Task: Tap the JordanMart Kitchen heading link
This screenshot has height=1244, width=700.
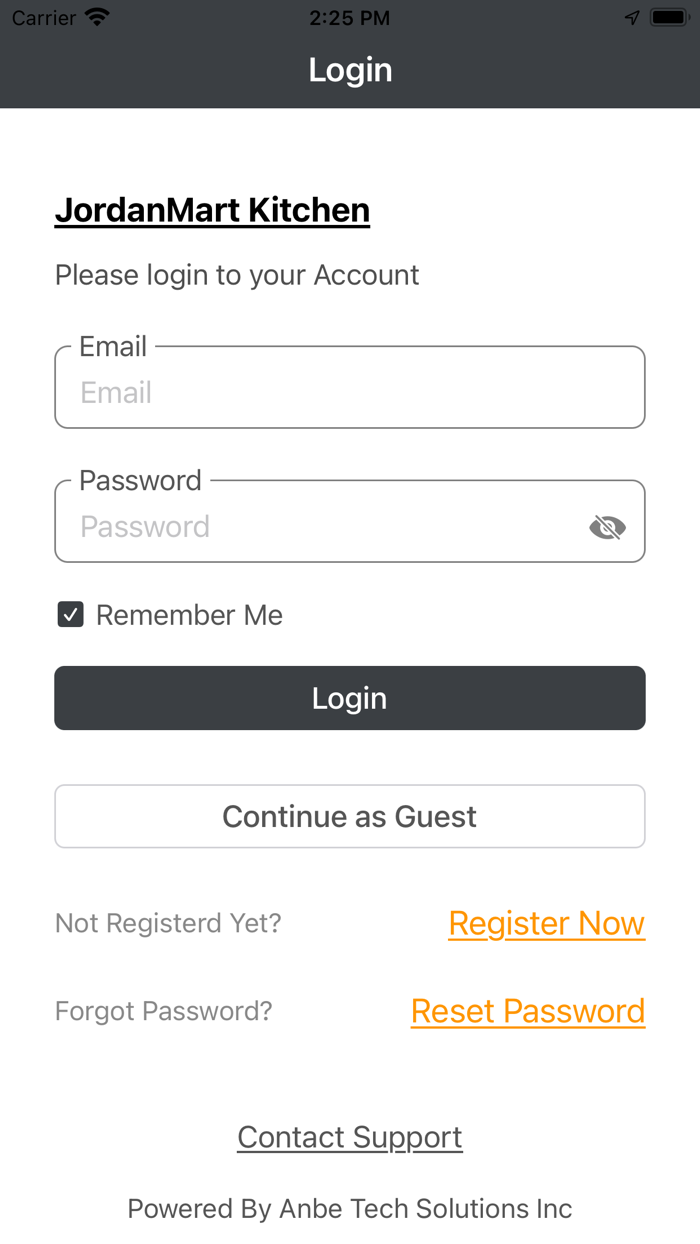Action: pos(212,210)
